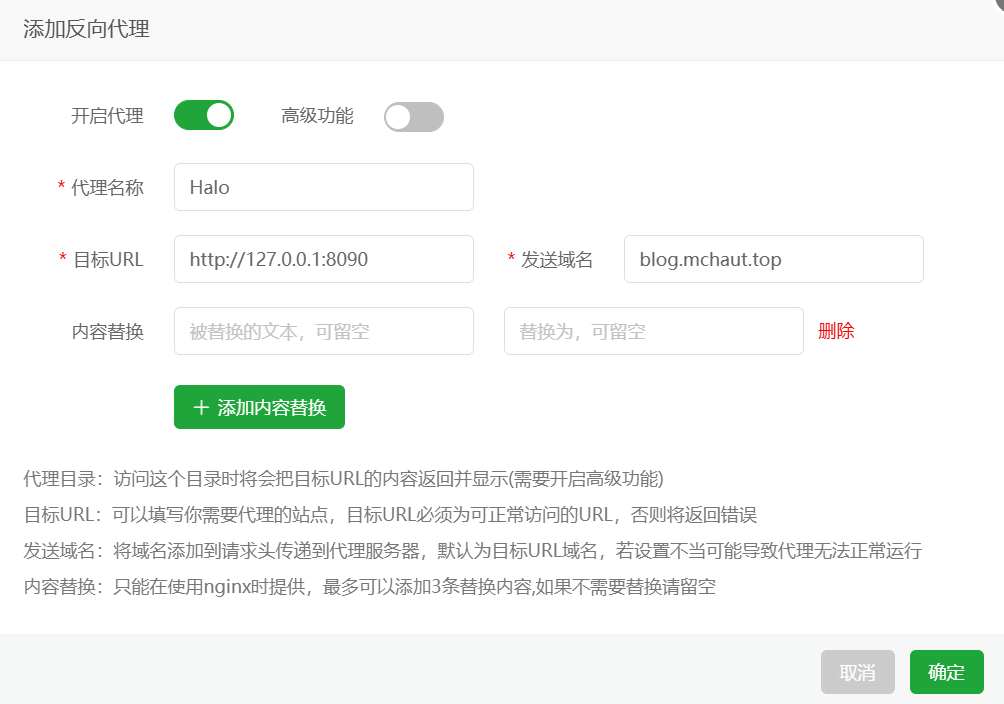The height and width of the screenshot is (704, 1004).
Task: Disable the 开启代理 toggle switch
Action: tap(204, 116)
